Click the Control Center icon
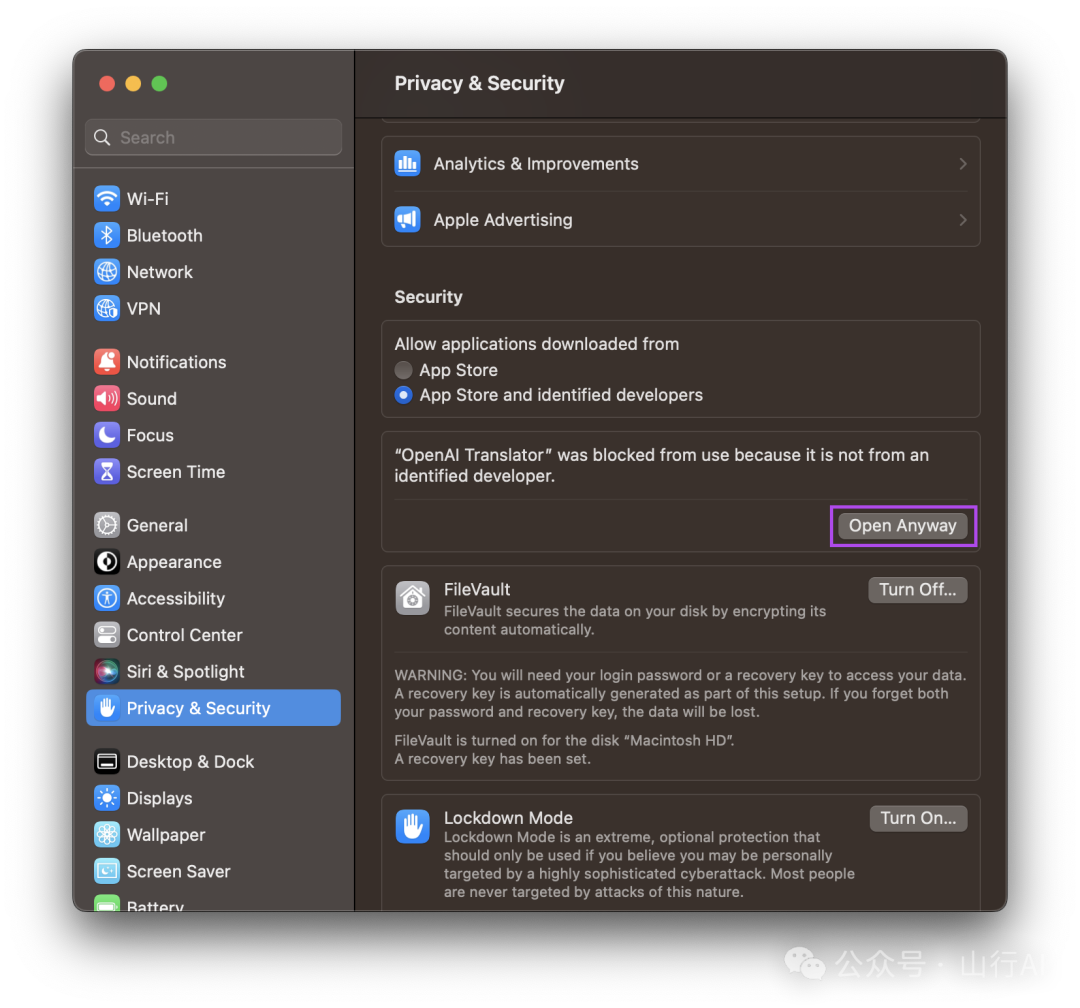 [x=107, y=635]
